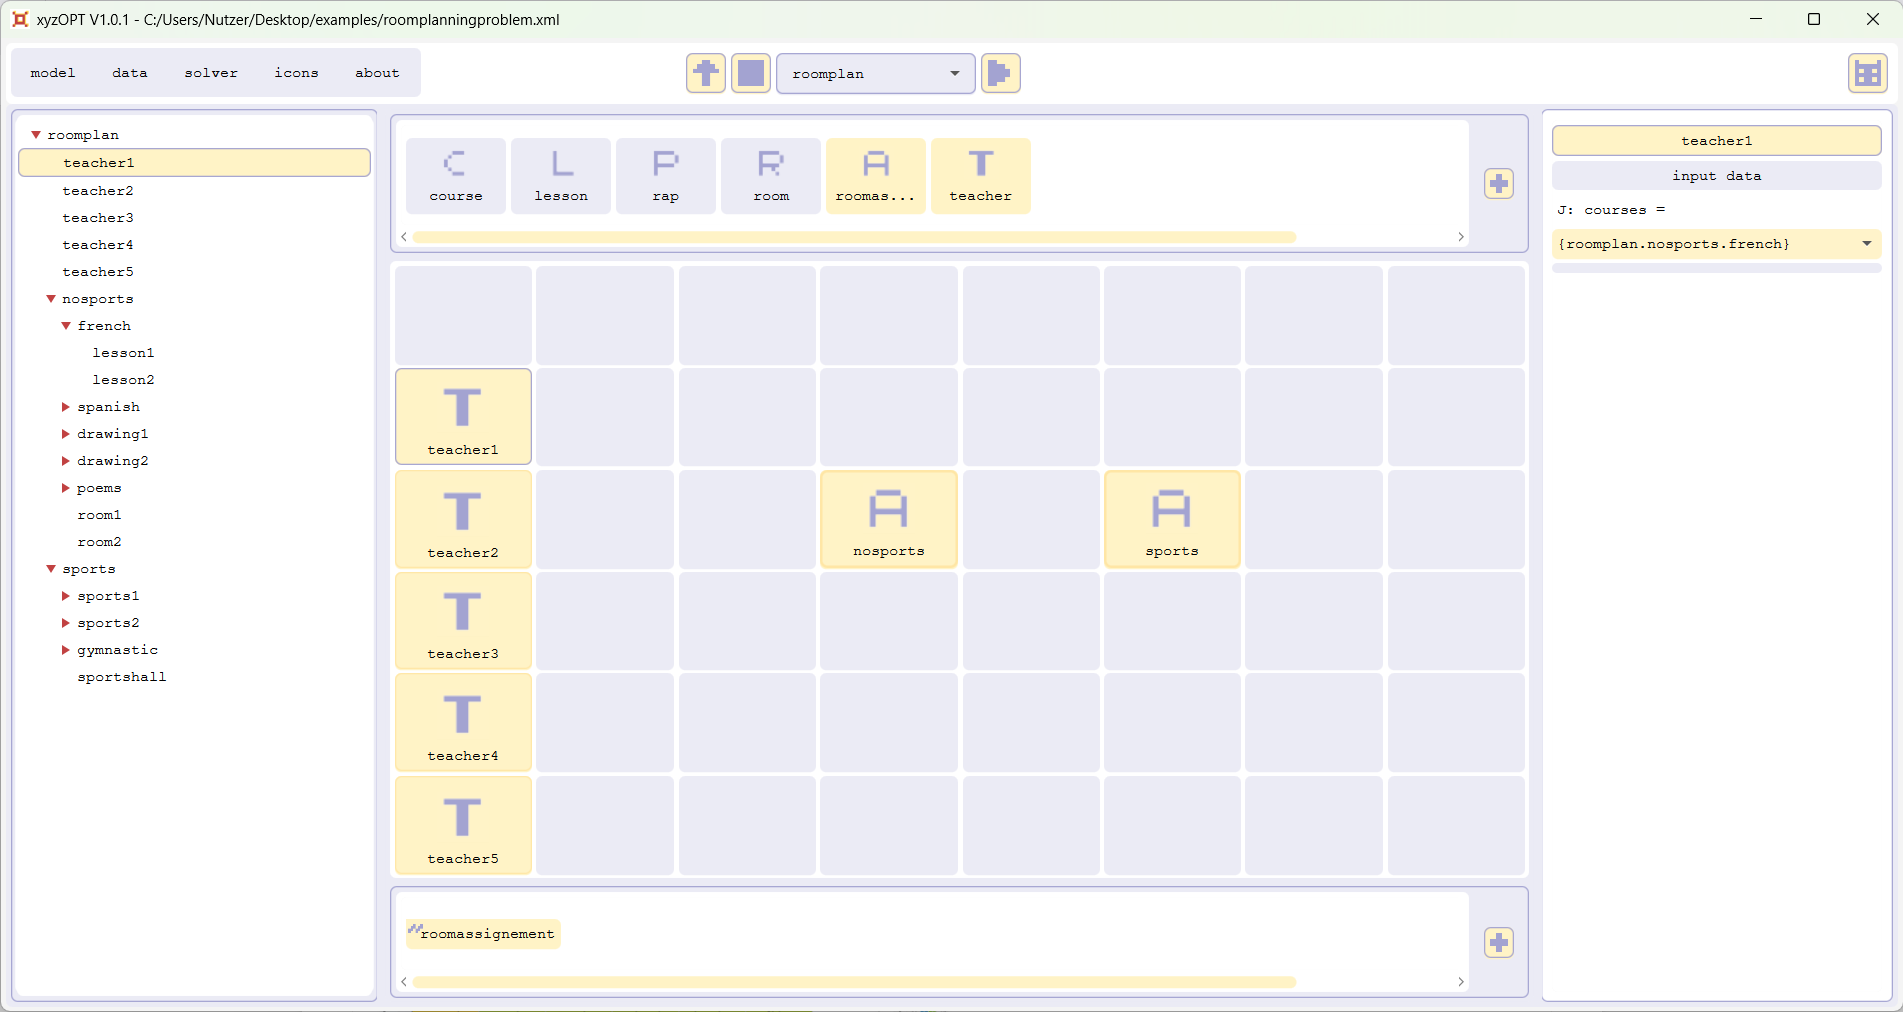Click the nosports tile in the grid
The image size is (1903, 1012).
888,519
